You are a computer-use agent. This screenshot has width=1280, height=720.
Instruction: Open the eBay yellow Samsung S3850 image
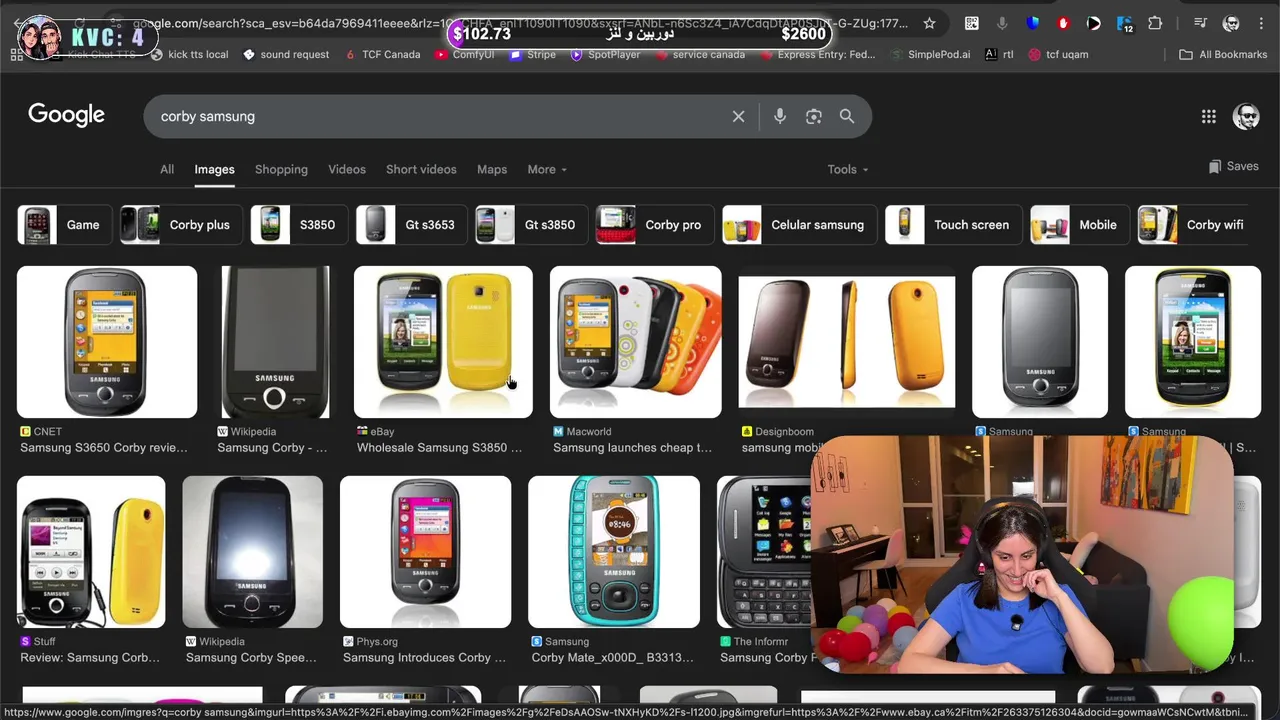(x=443, y=342)
